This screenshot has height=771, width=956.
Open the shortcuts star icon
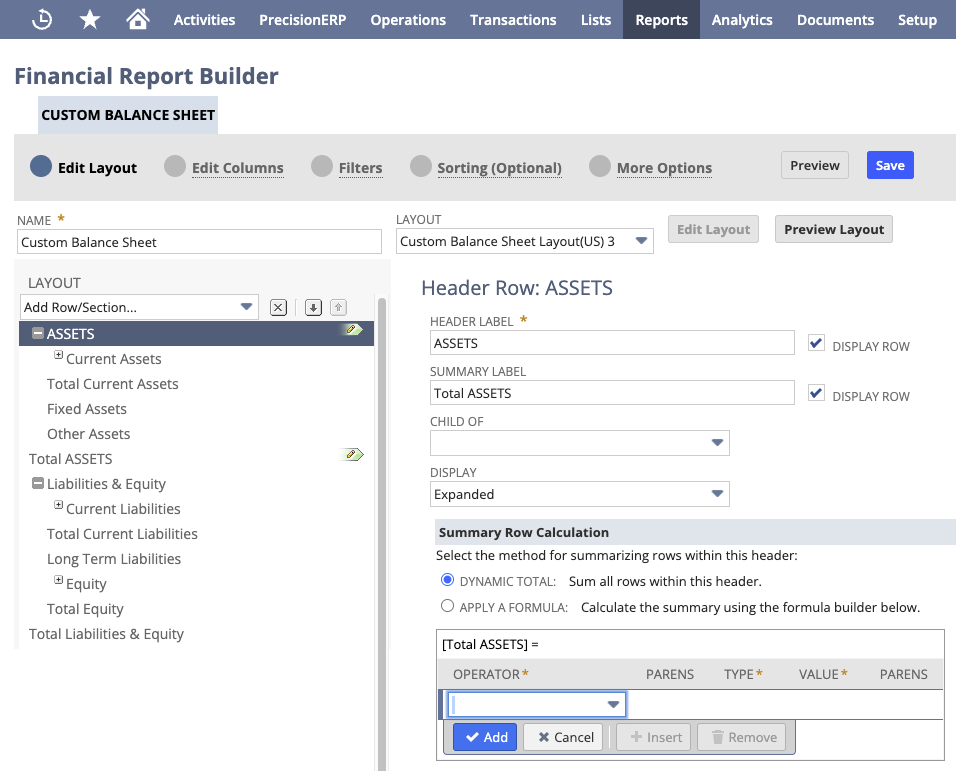(x=90, y=19)
